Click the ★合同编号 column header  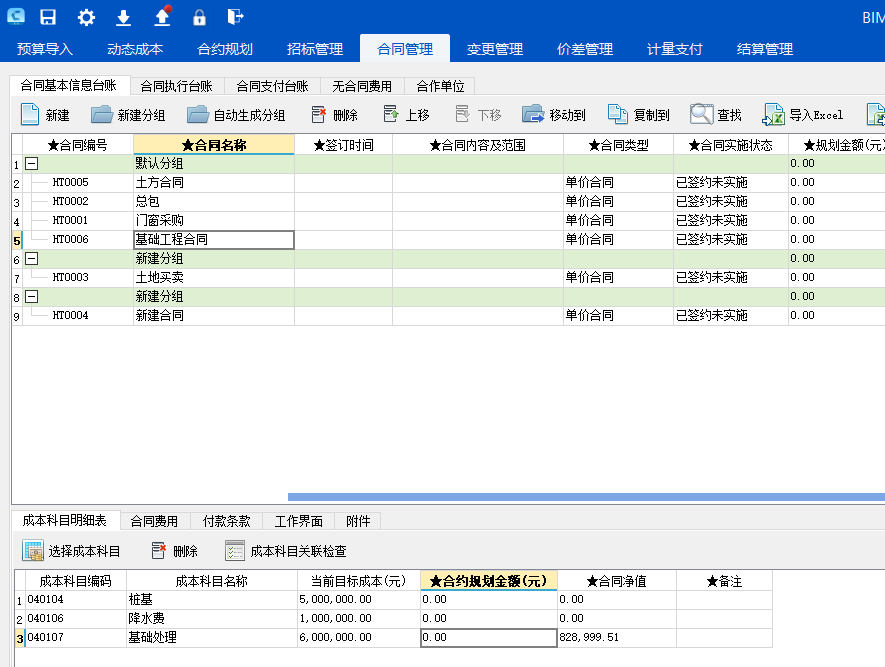[78, 145]
